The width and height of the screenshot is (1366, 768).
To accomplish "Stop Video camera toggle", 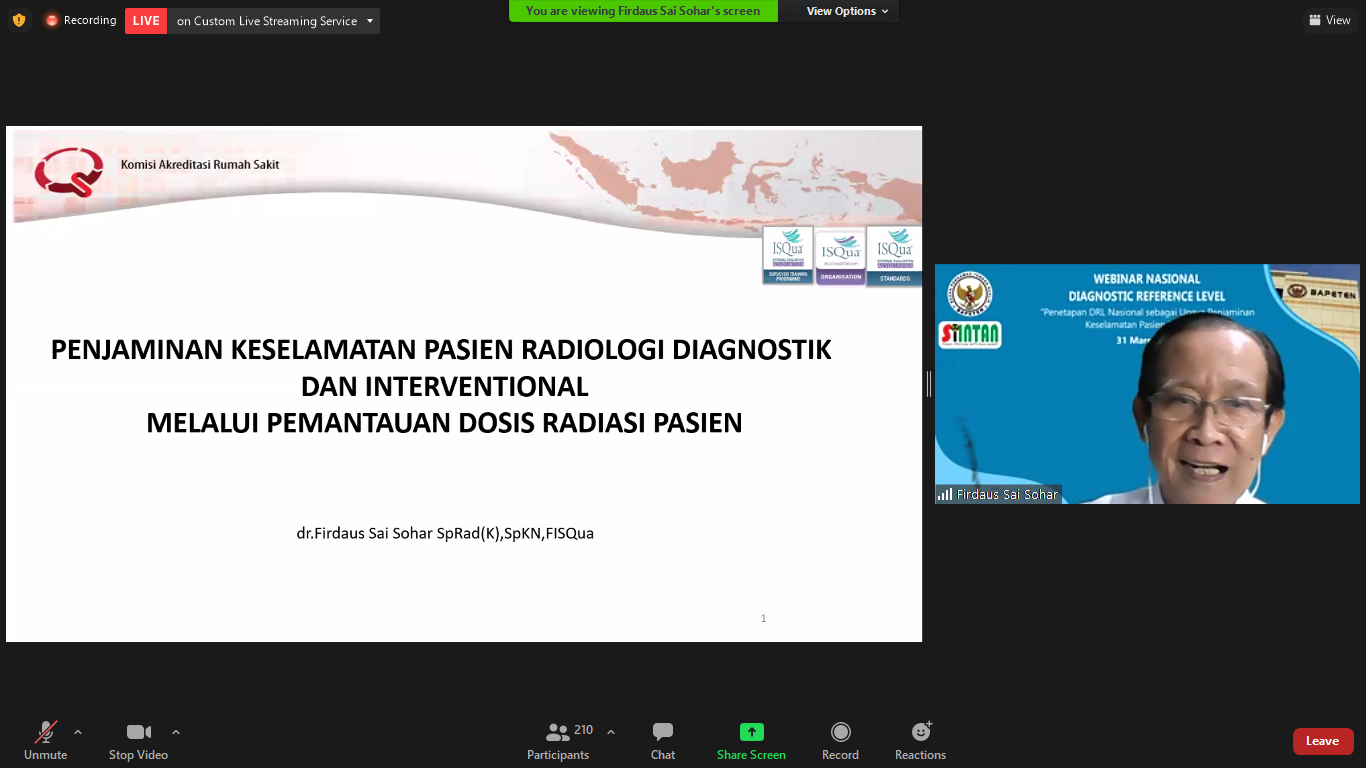I will click(138, 741).
